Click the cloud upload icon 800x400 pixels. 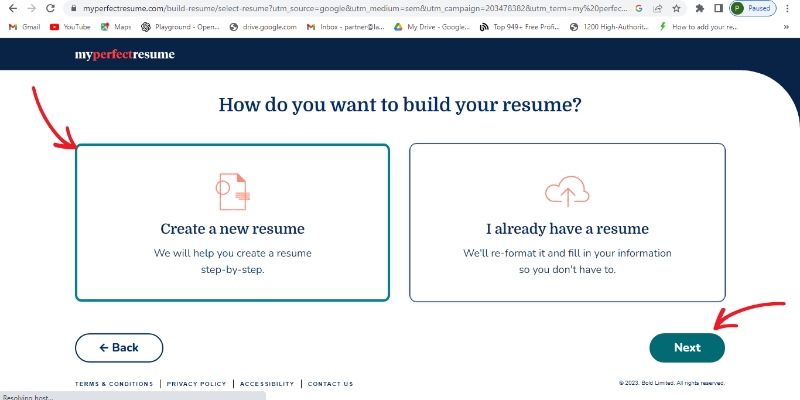tap(566, 190)
